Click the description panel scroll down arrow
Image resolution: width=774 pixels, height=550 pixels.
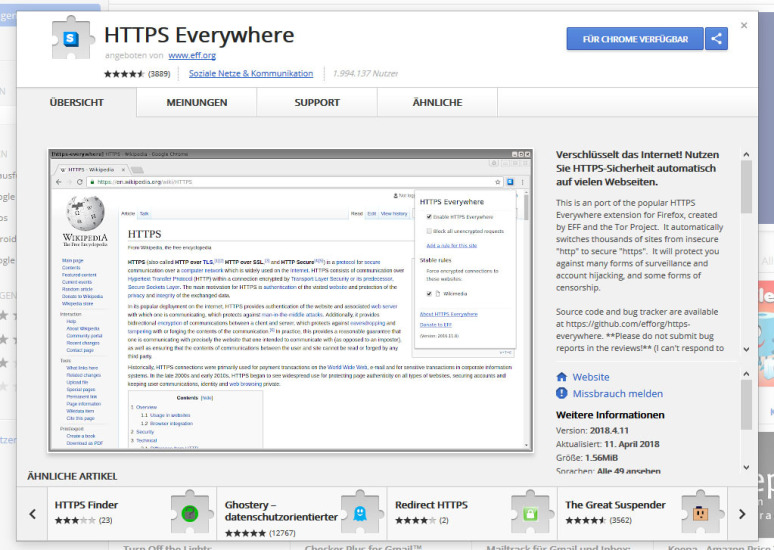(x=746, y=350)
